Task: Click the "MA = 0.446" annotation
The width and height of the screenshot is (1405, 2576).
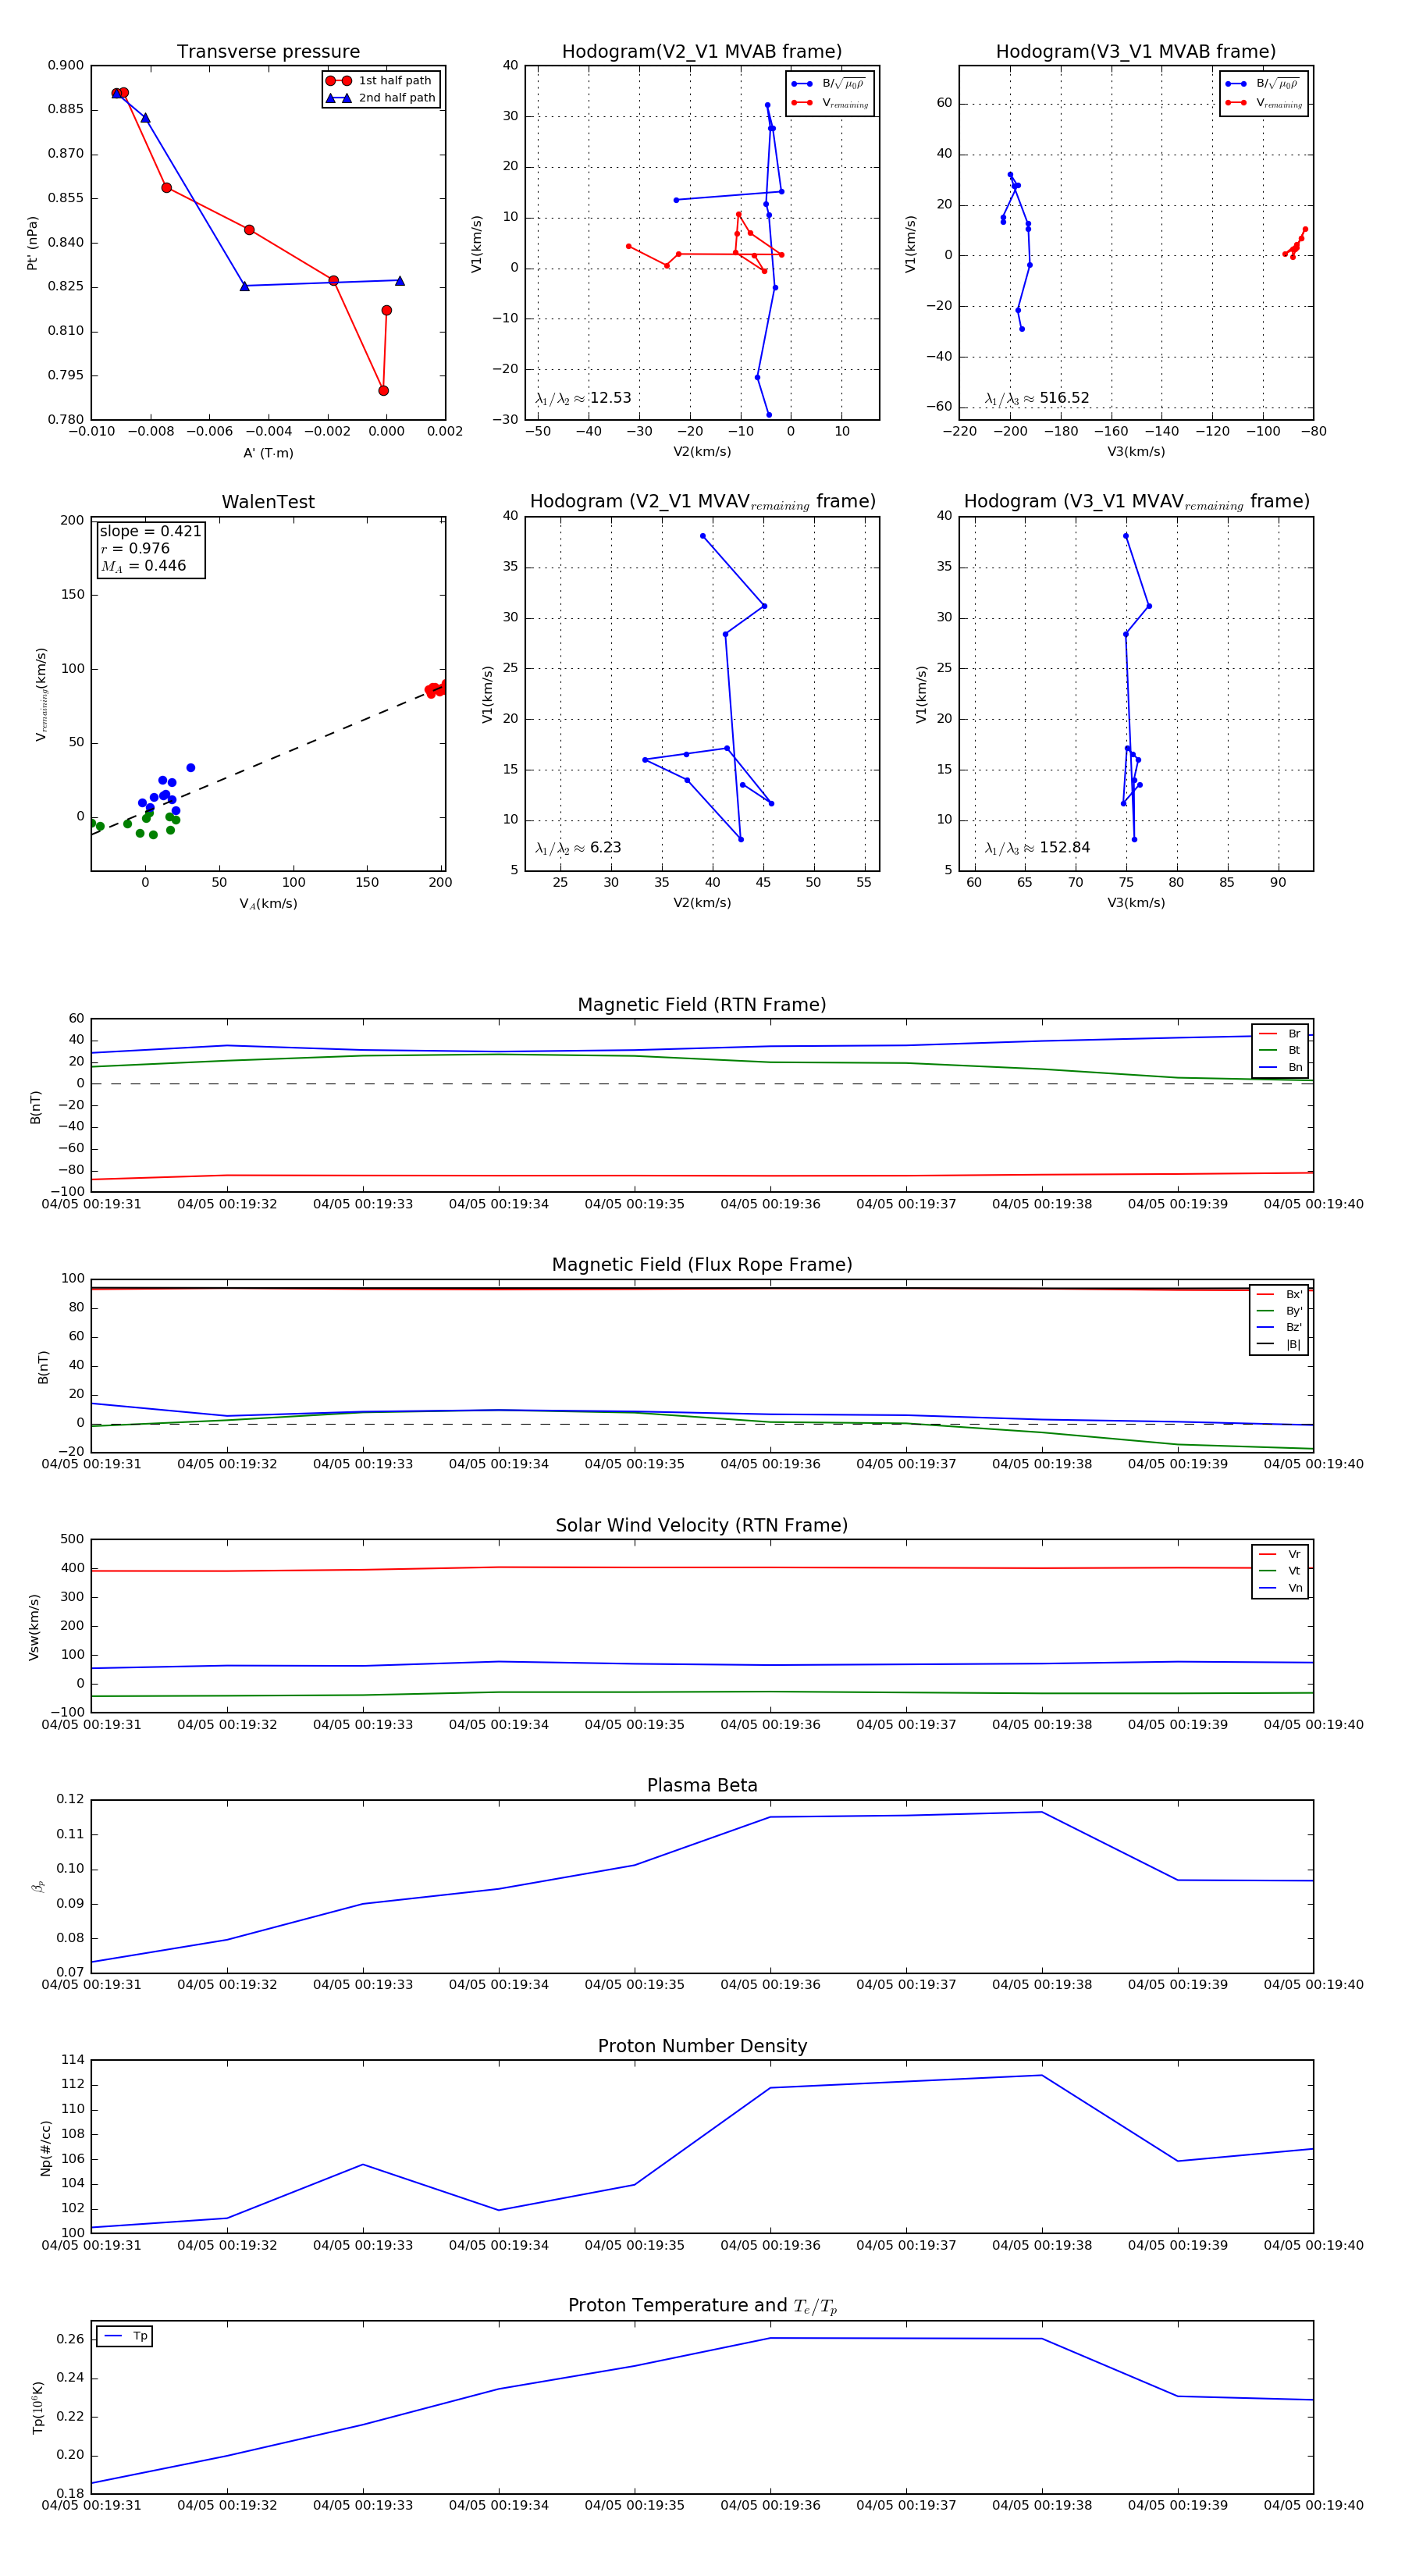Action: (143, 566)
